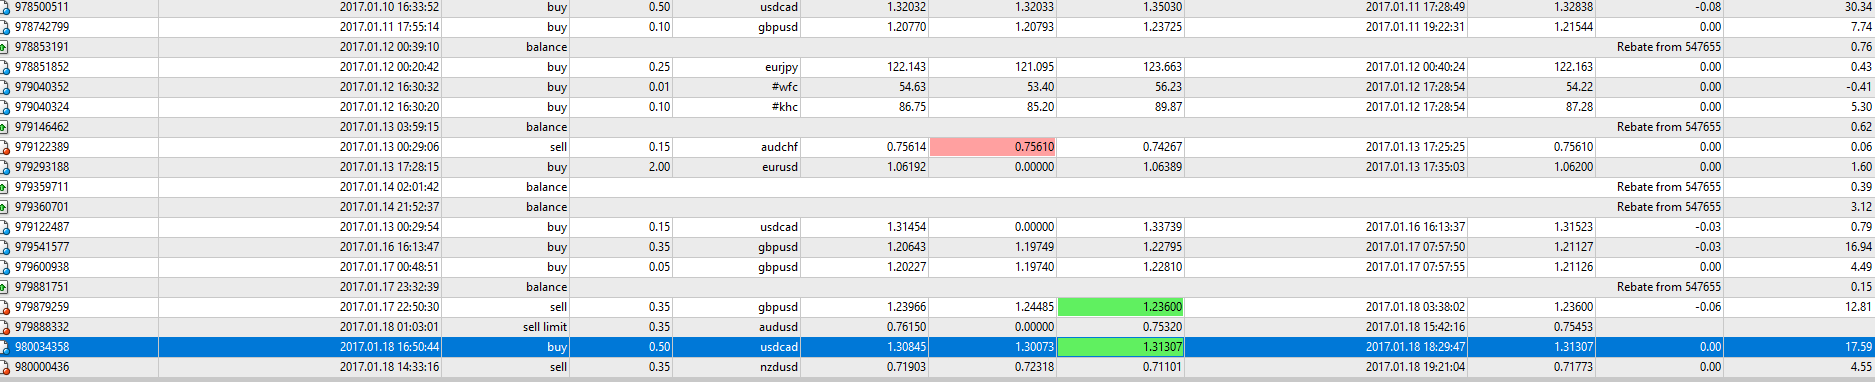Click close time 2017.01.16 16:13:37
The image size is (1875, 382).
(x=1415, y=227)
